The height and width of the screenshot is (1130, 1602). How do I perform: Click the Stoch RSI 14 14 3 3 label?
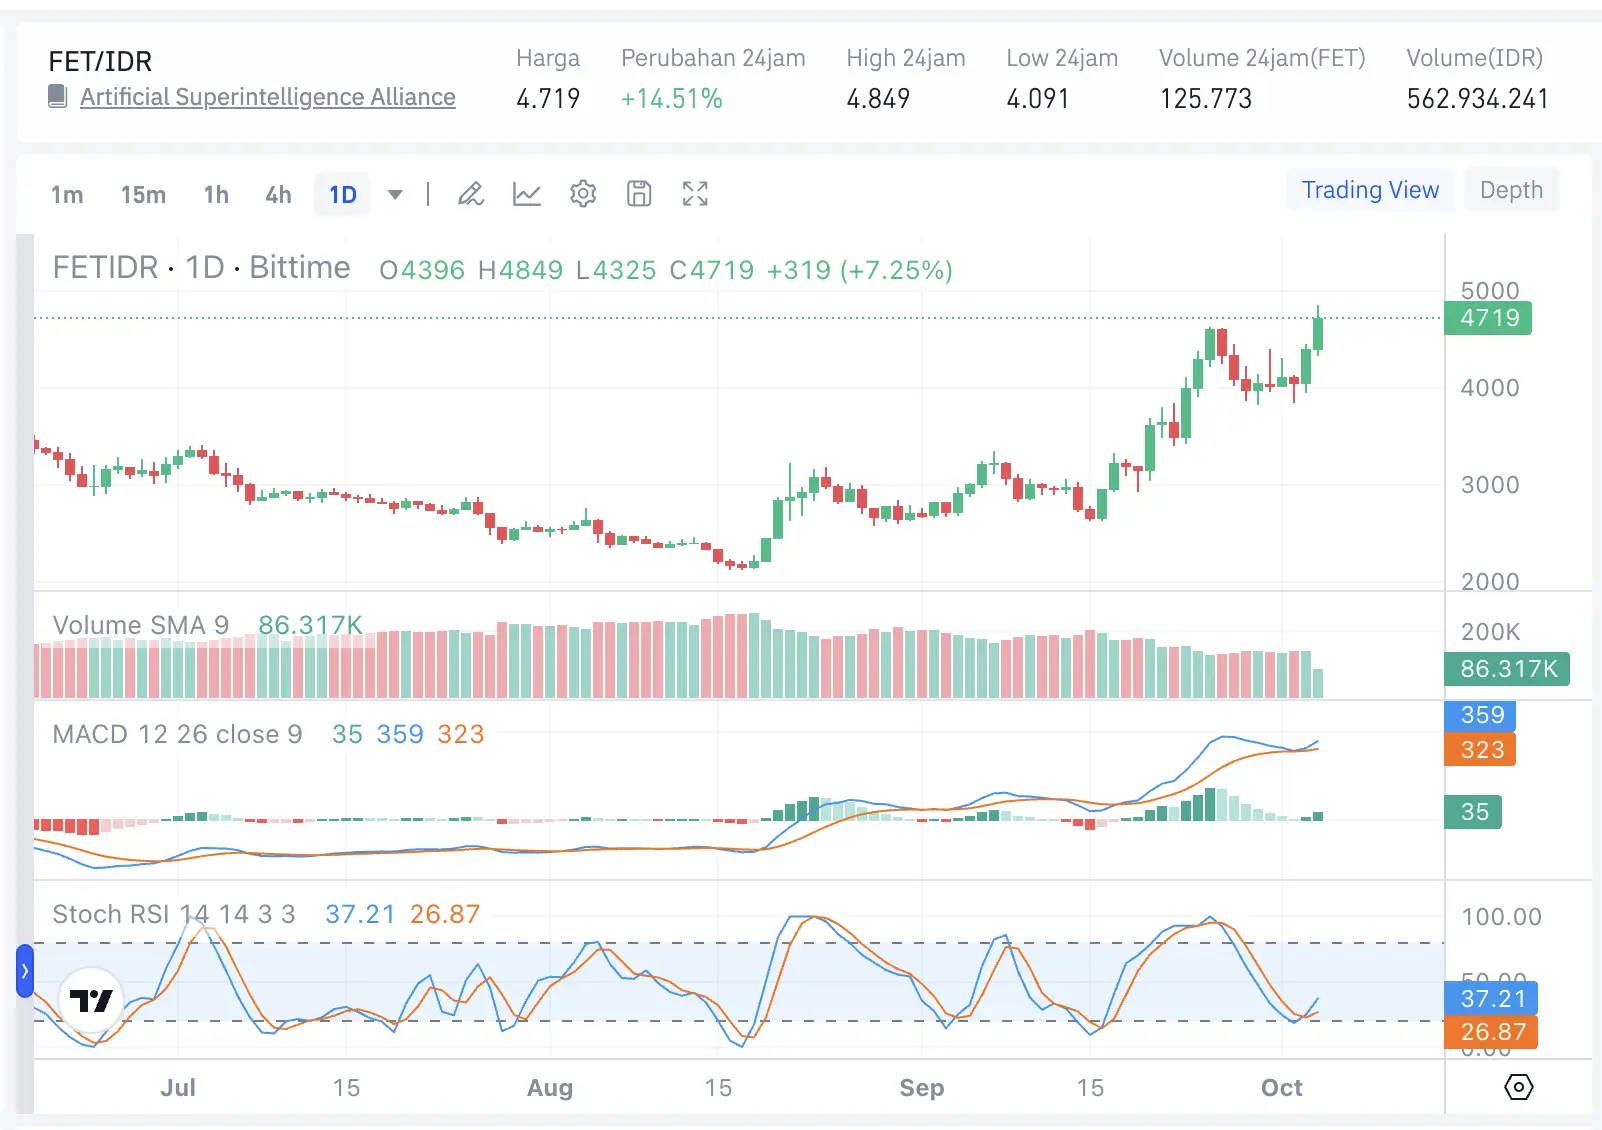tap(174, 914)
